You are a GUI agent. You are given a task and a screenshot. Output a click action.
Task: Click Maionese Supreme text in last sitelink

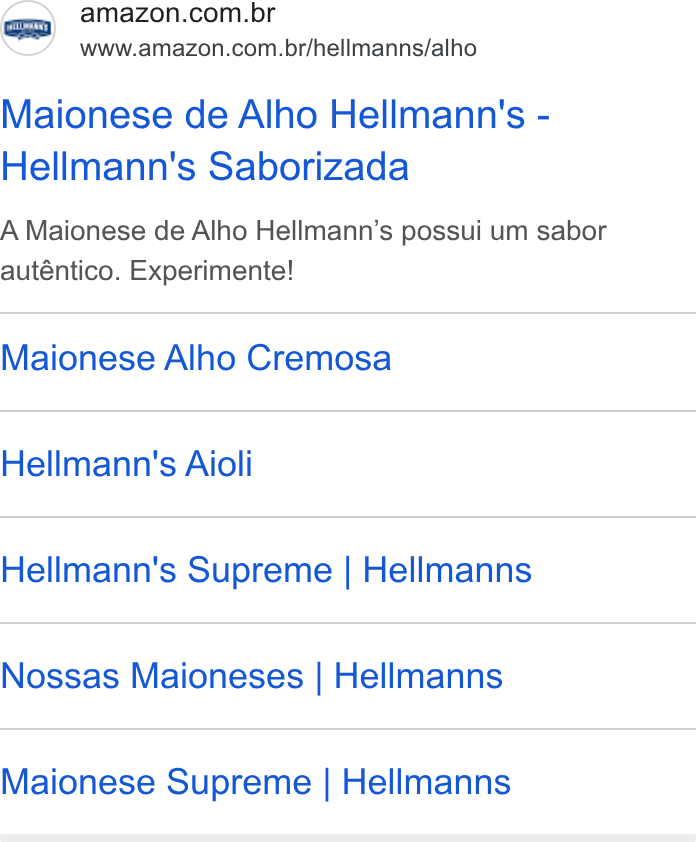point(156,782)
